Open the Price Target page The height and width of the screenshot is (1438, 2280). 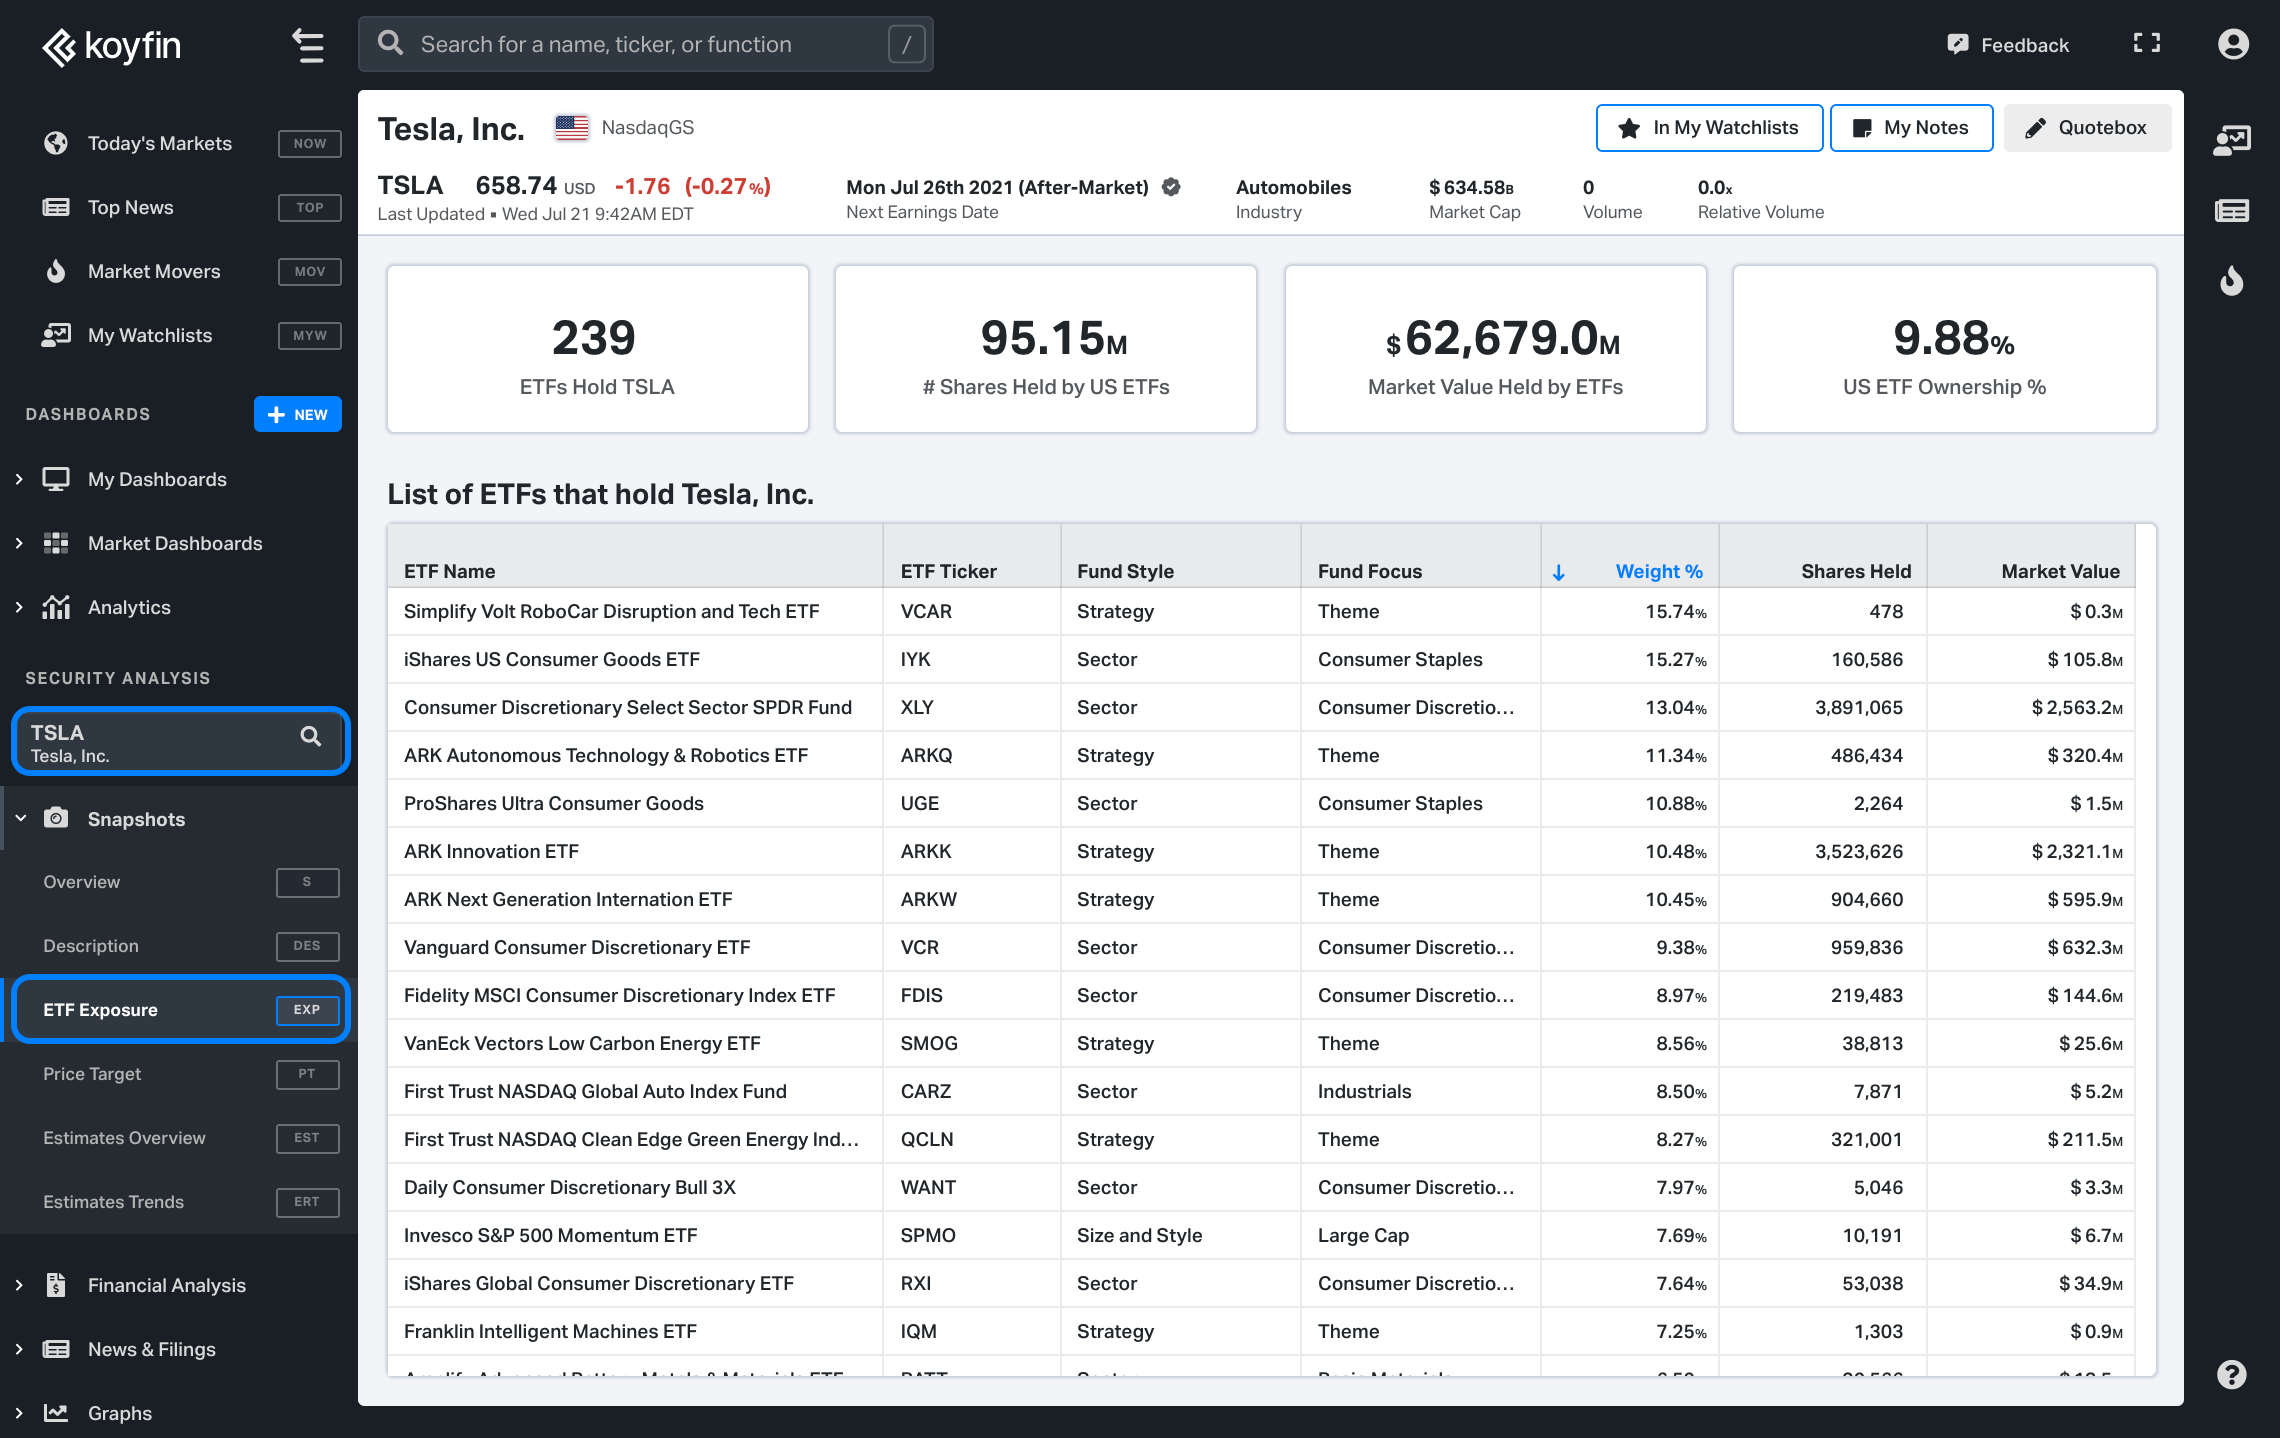pos(180,1074)
